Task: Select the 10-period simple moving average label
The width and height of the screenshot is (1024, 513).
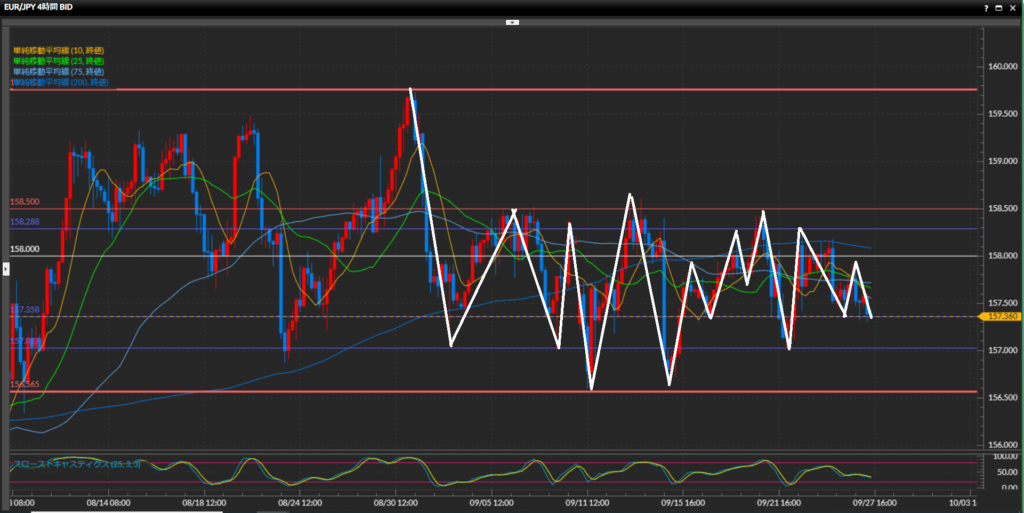Action: coord(59,49)
